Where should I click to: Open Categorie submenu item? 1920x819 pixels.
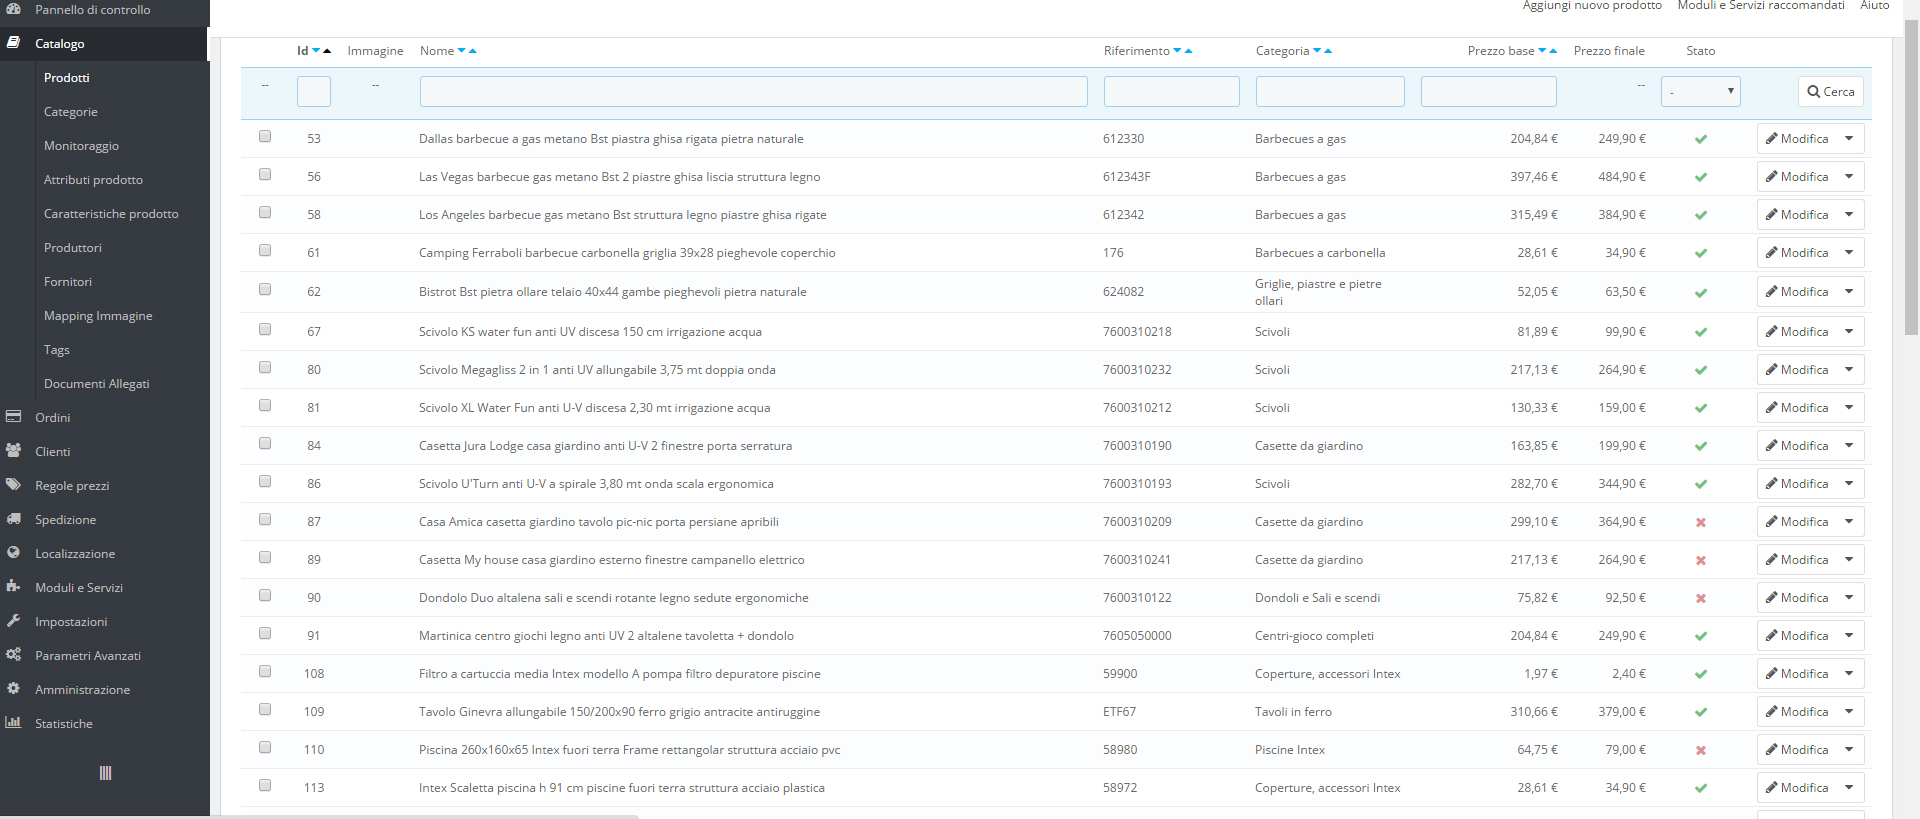pyautogui.click(x=70, y=112)
